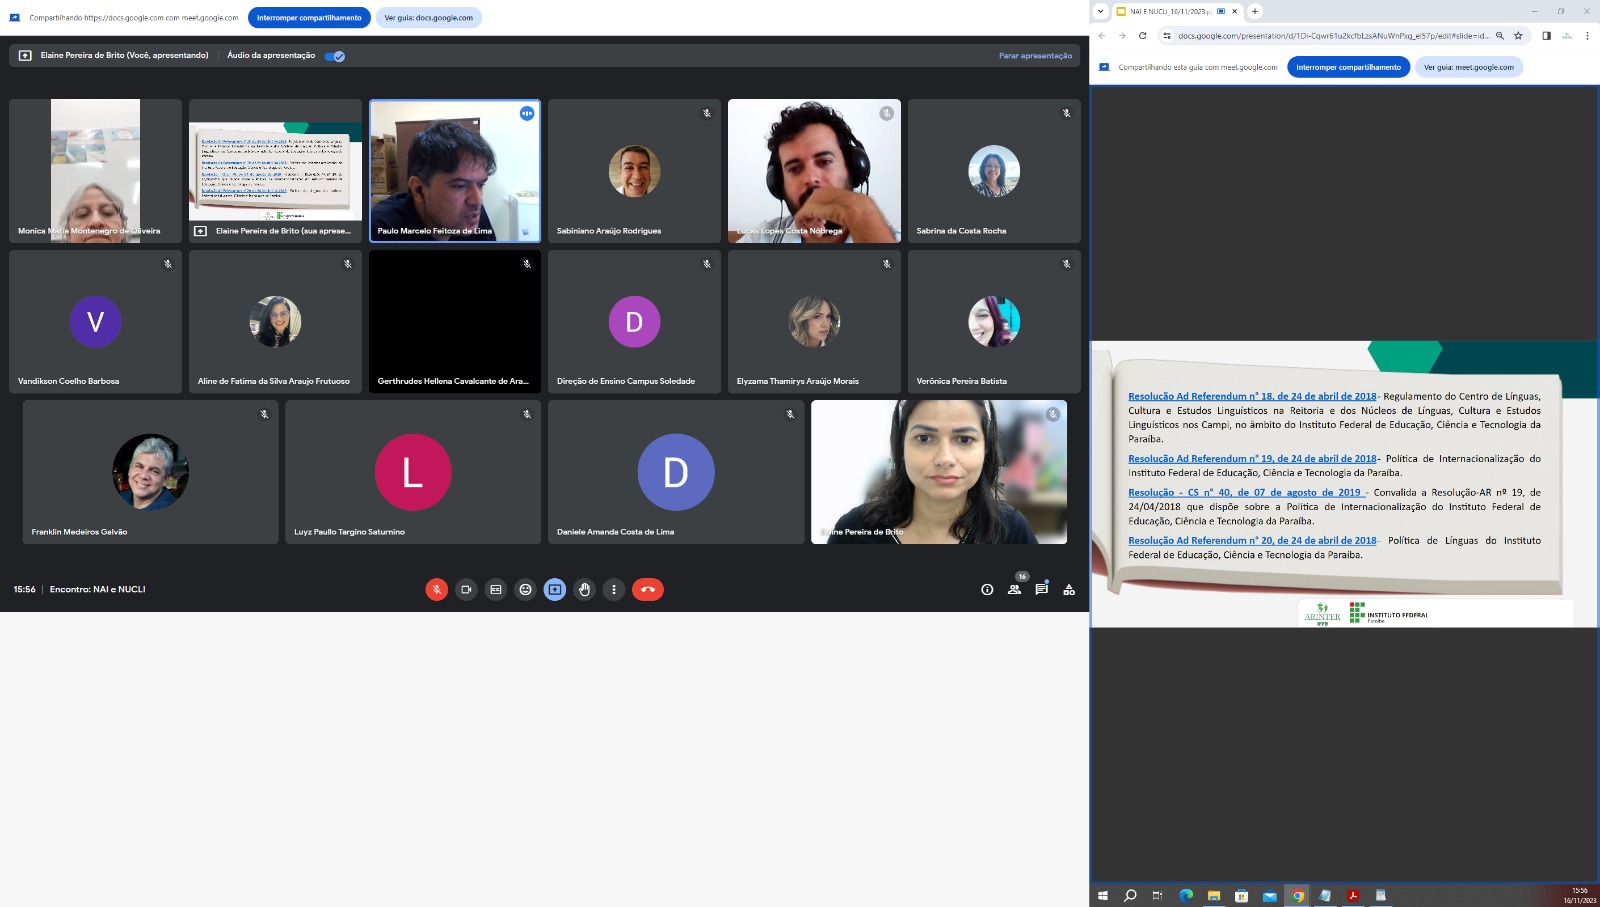
Task: Raise hand in the meeting
Action: [585, 590]
